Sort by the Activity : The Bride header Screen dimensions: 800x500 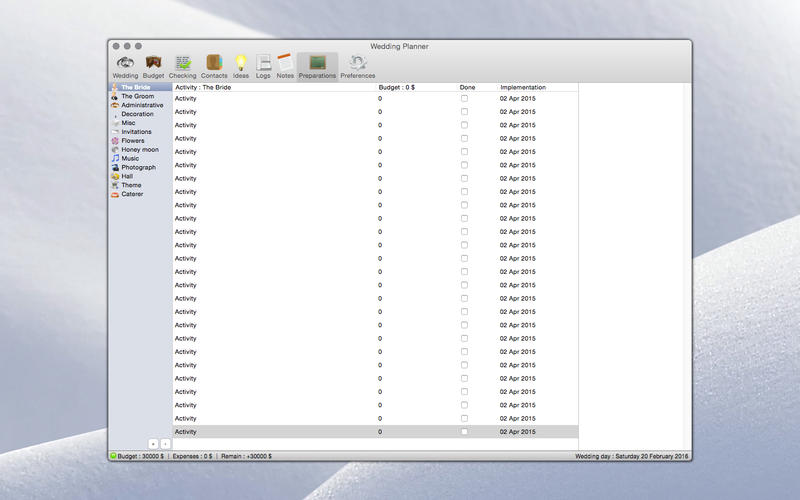203,87
